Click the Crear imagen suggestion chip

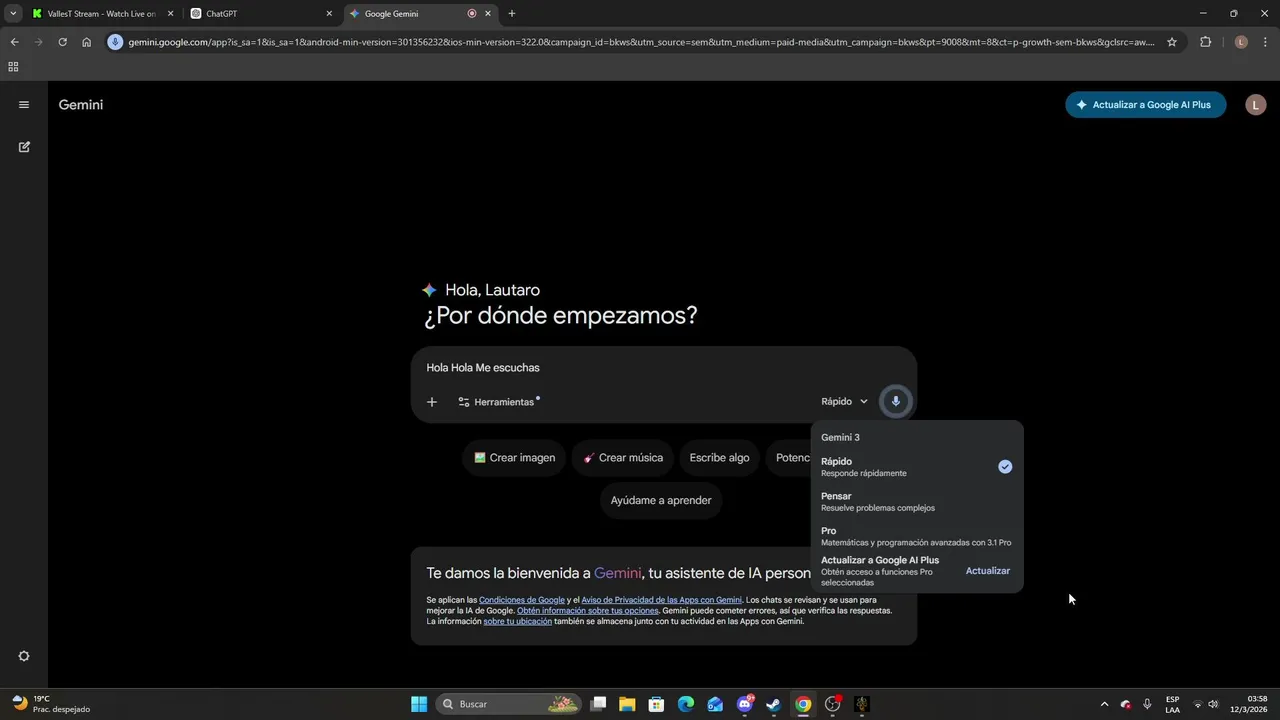514,458
